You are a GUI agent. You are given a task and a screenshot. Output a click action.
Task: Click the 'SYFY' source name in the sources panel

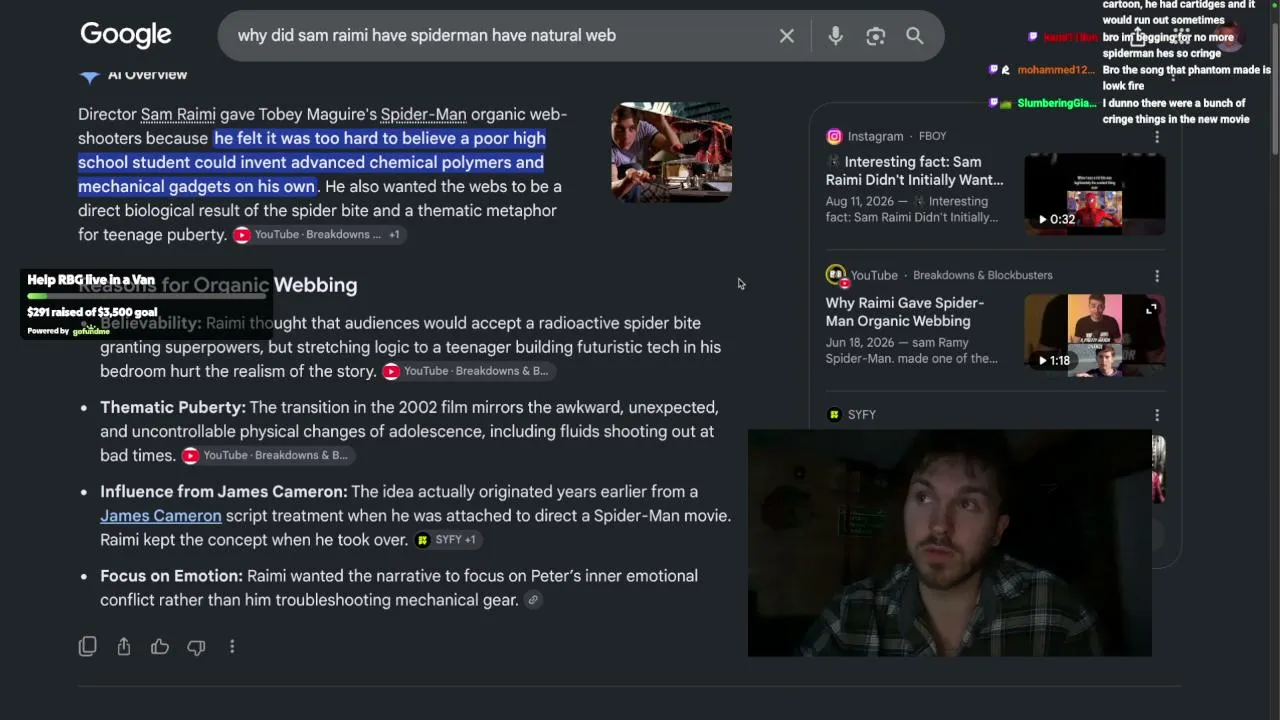pos(862,414)
